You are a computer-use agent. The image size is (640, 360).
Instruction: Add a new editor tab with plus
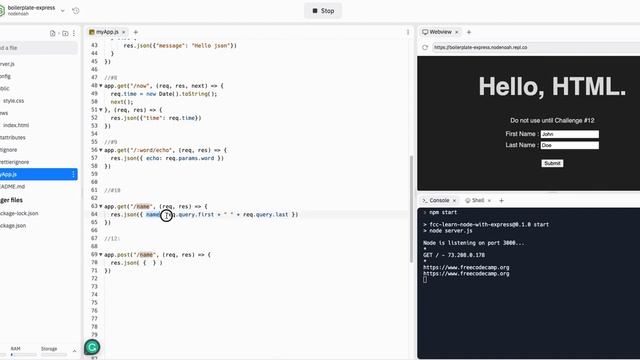pyautogui.click(x=136, y=32)
